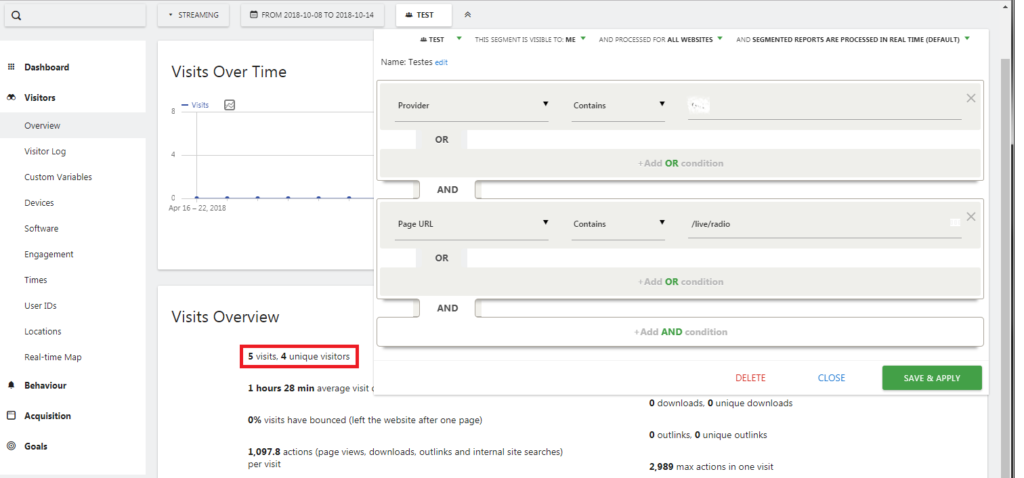Click the Visitors binoculars icon
Viewport: 1024px width, 478px height.
pos(11,98)
